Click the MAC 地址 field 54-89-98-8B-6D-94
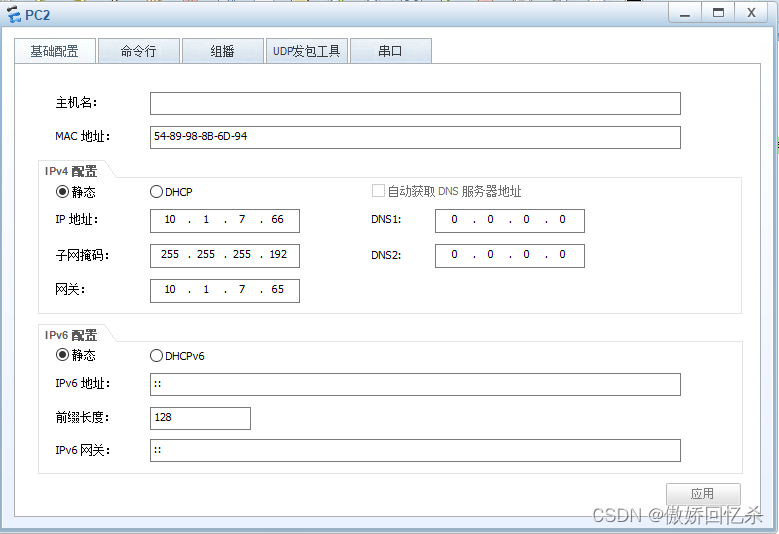Image resolution: width=779 pixels, height=534 pixels. (415, 137)
